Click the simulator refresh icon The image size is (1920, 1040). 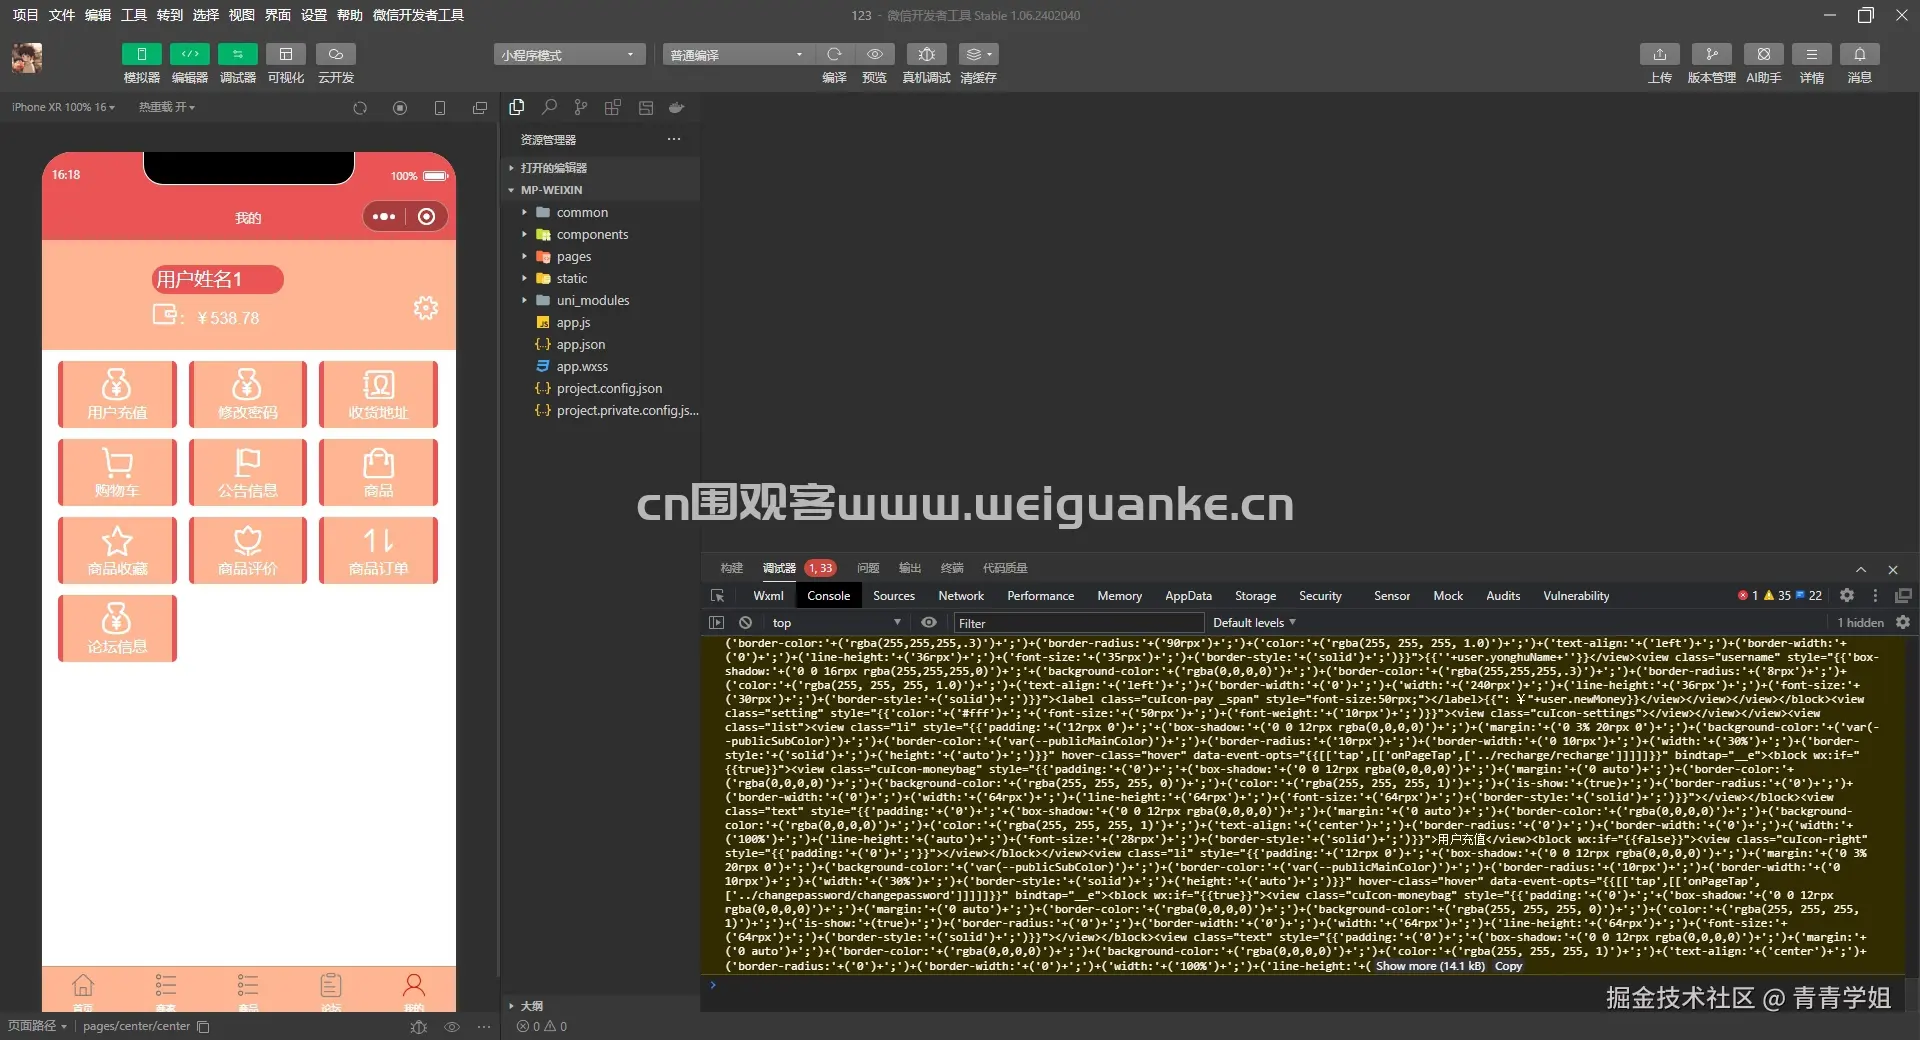pos(360,108)
